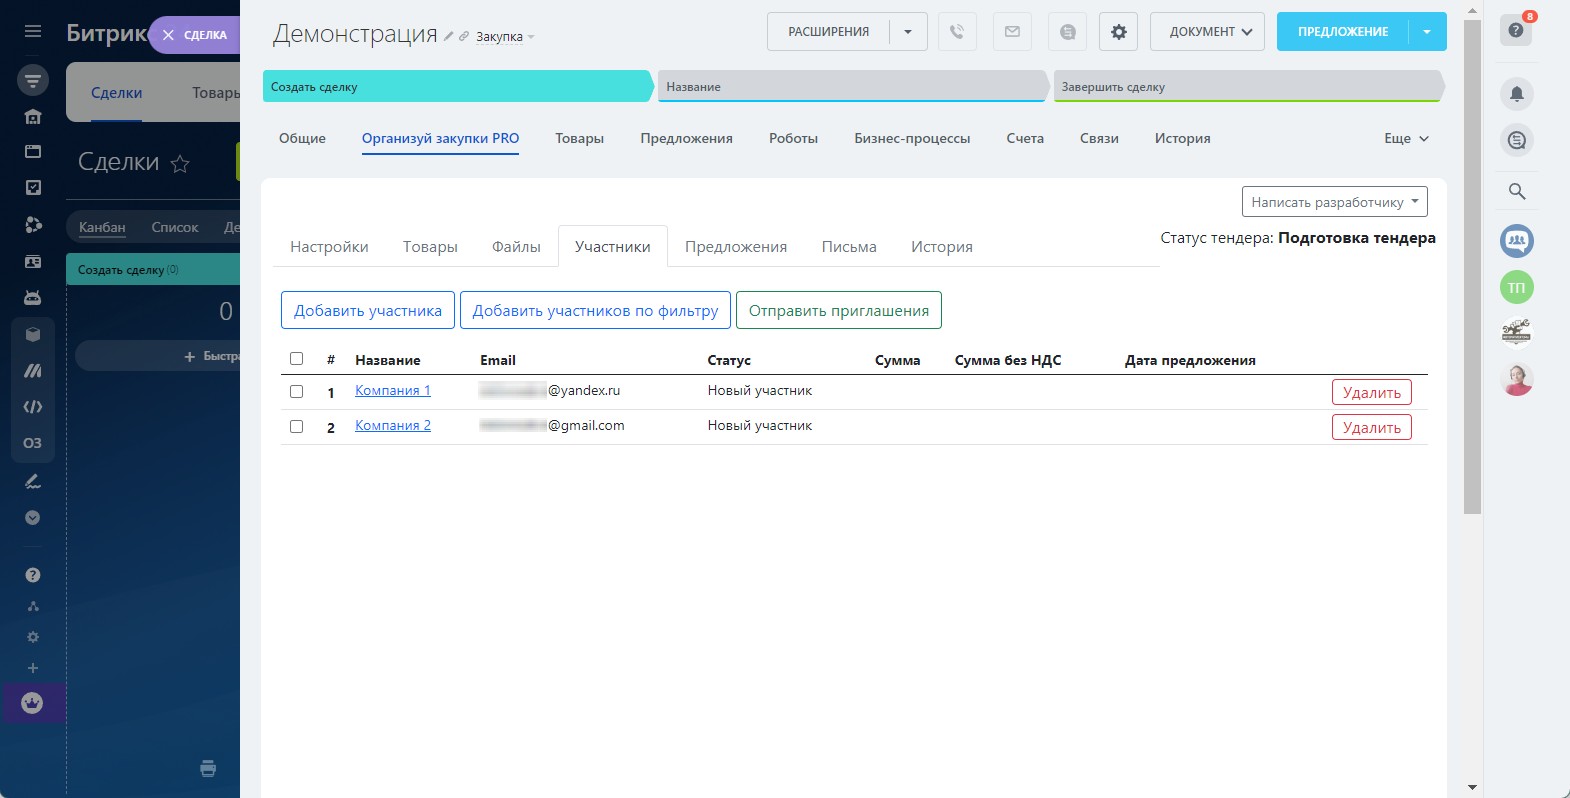Click the email envelope icon in header
The width and height of the screenshot is (1570, 798).
[x=1012, y=32]
